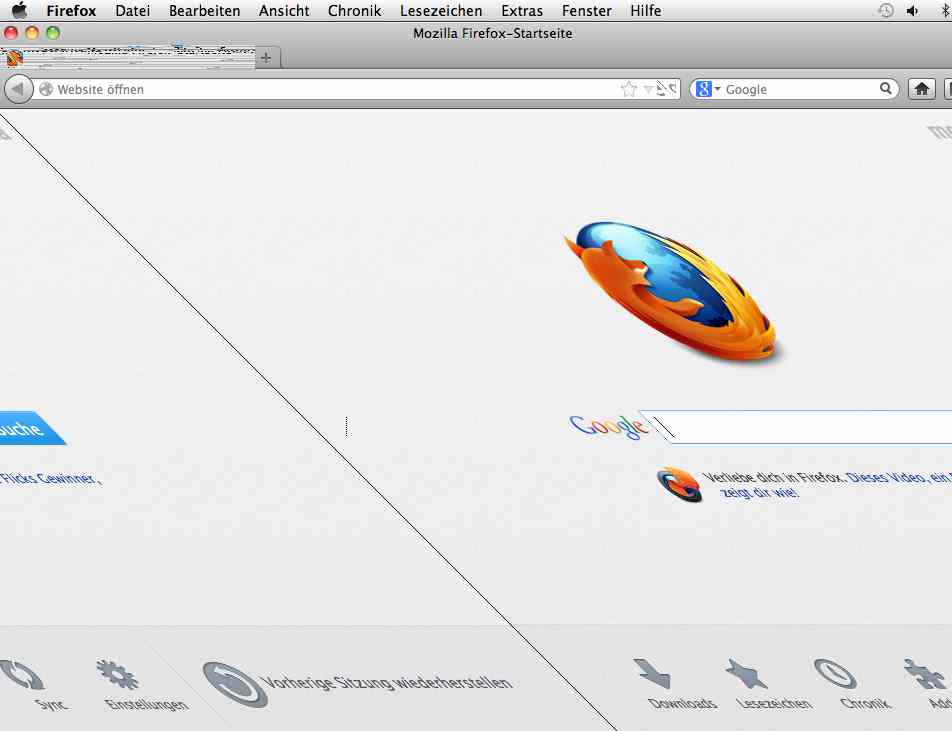Click the Flicks Gewinner link

coord(50,478)
